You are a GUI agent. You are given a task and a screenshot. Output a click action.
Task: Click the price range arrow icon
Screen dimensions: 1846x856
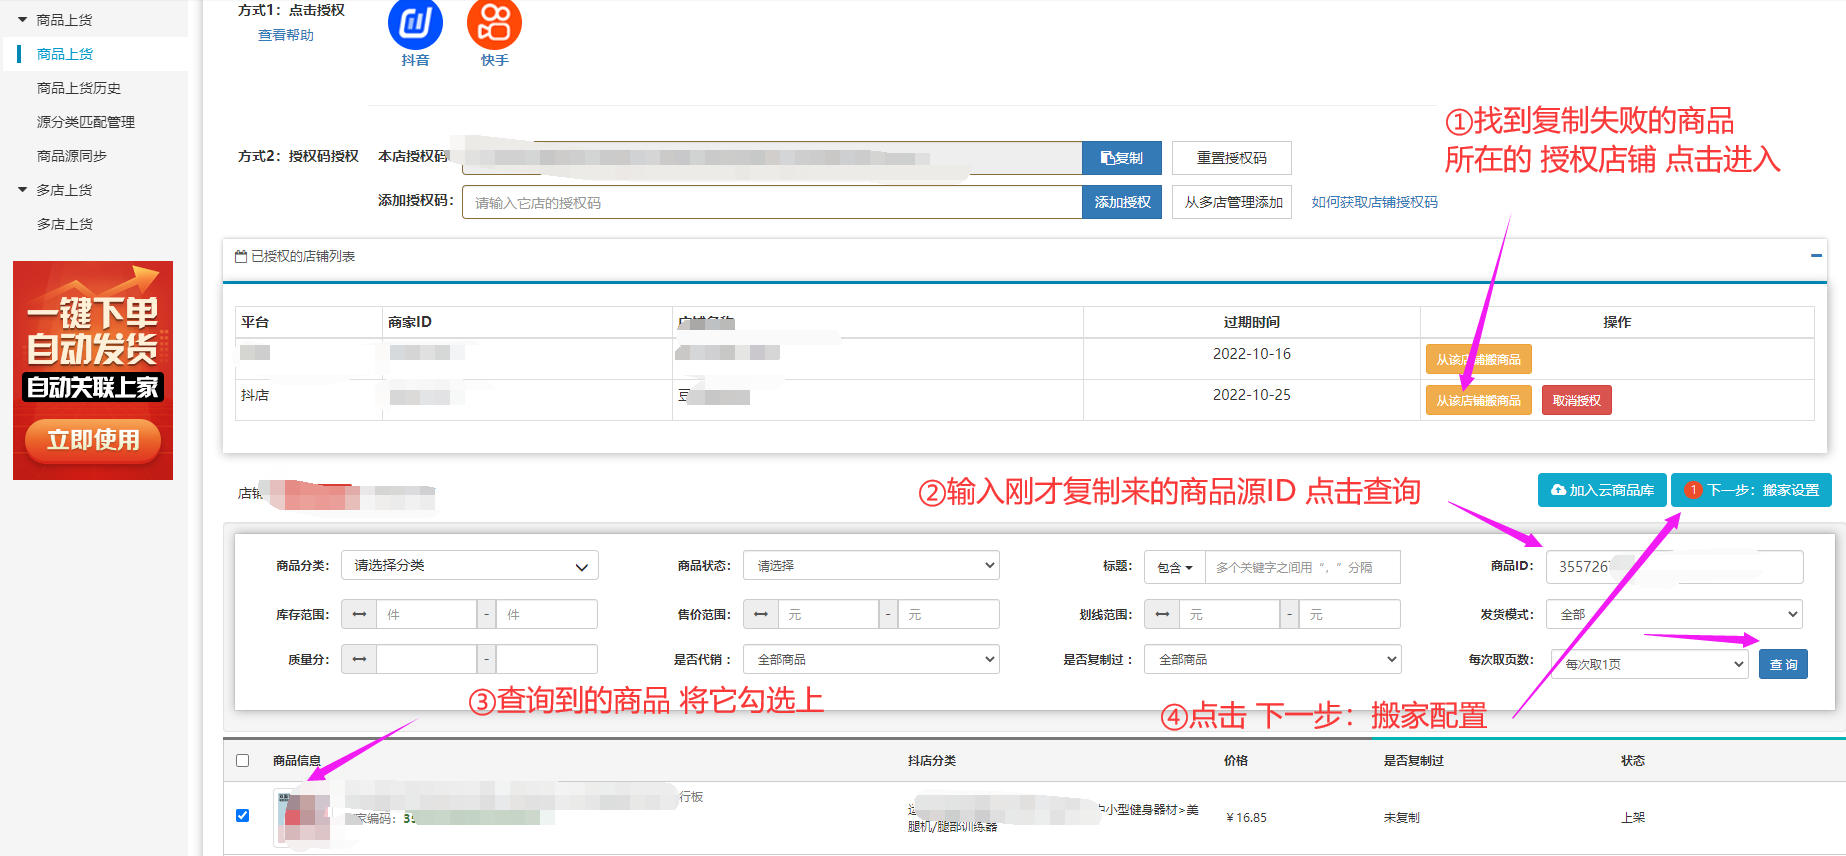(760, 614)
